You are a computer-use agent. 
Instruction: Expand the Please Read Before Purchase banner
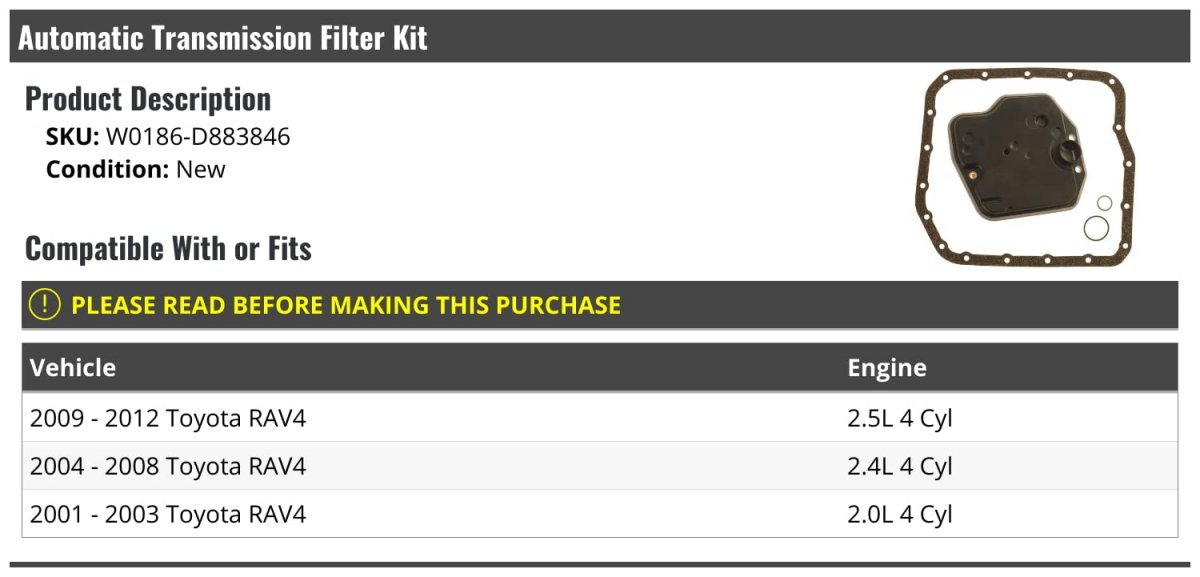coord(600,305)
